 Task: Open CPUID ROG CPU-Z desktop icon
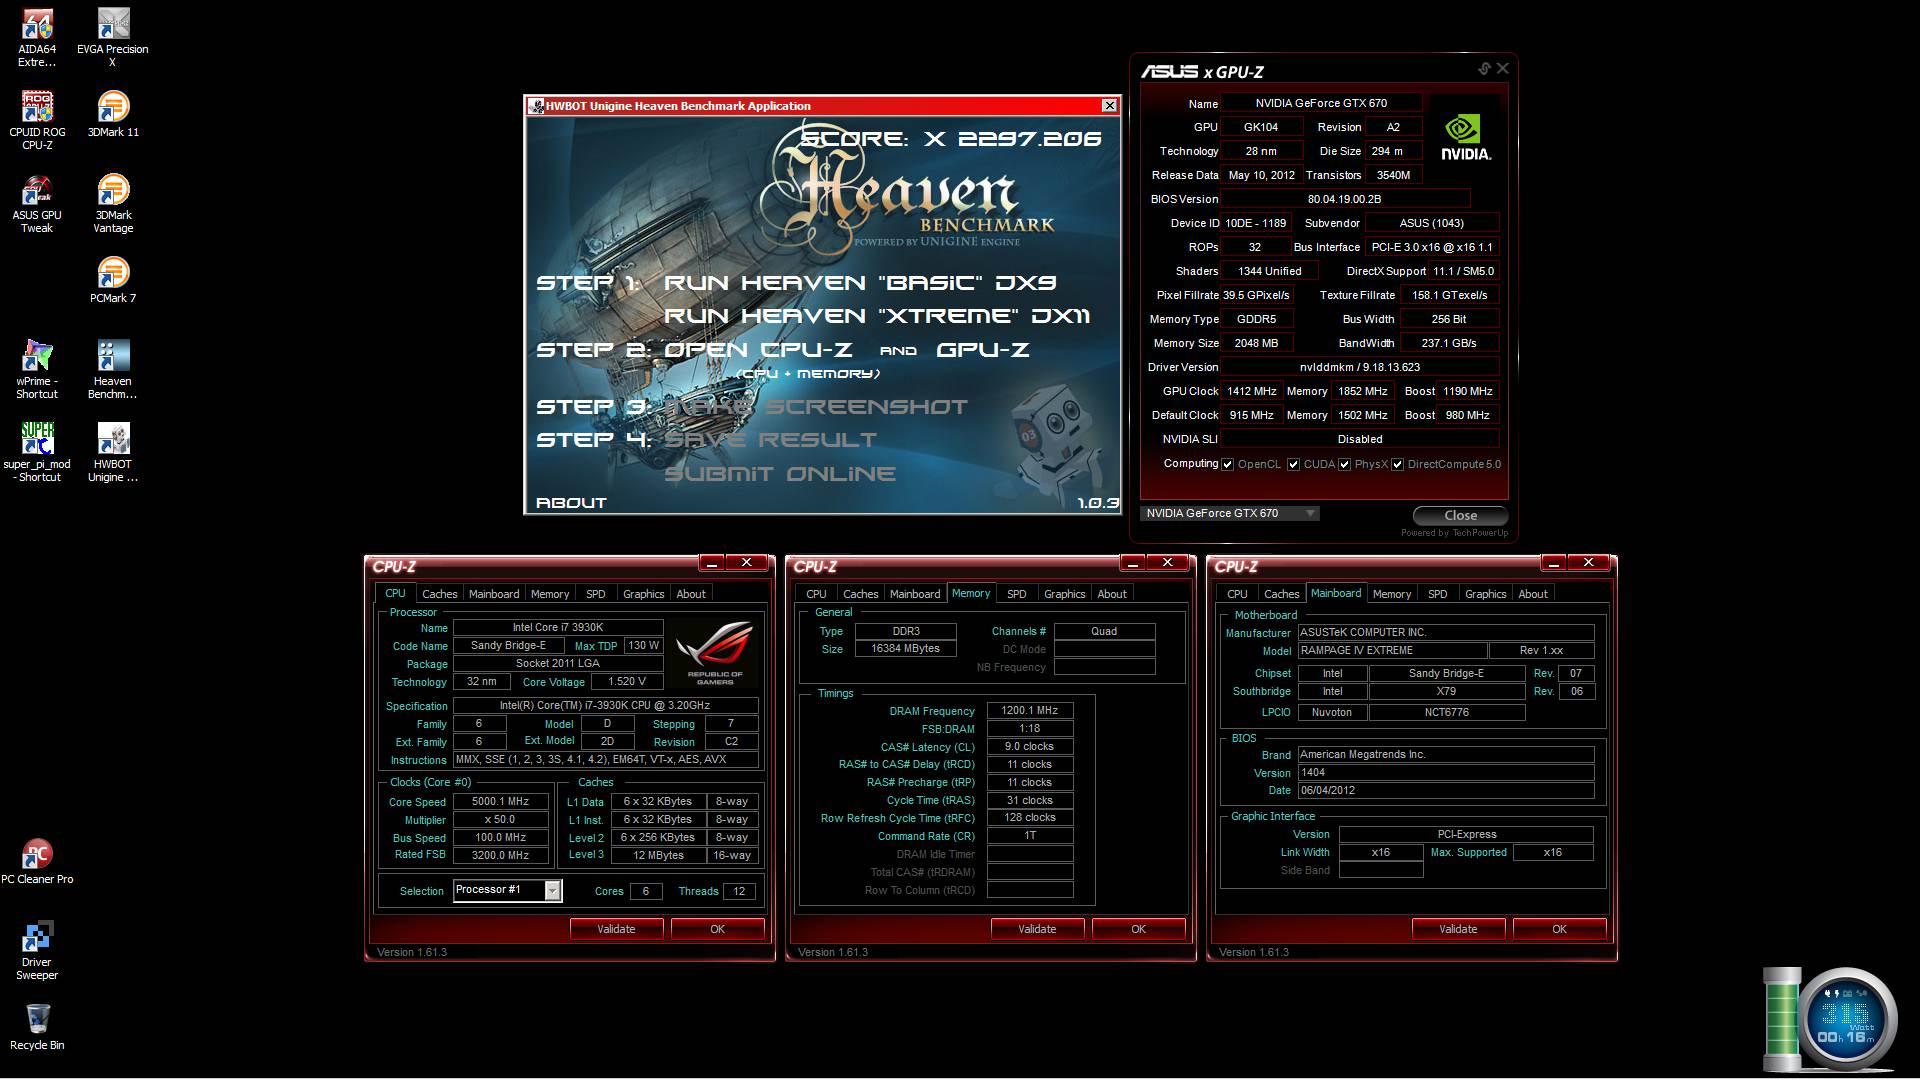[x=37, y=121]
